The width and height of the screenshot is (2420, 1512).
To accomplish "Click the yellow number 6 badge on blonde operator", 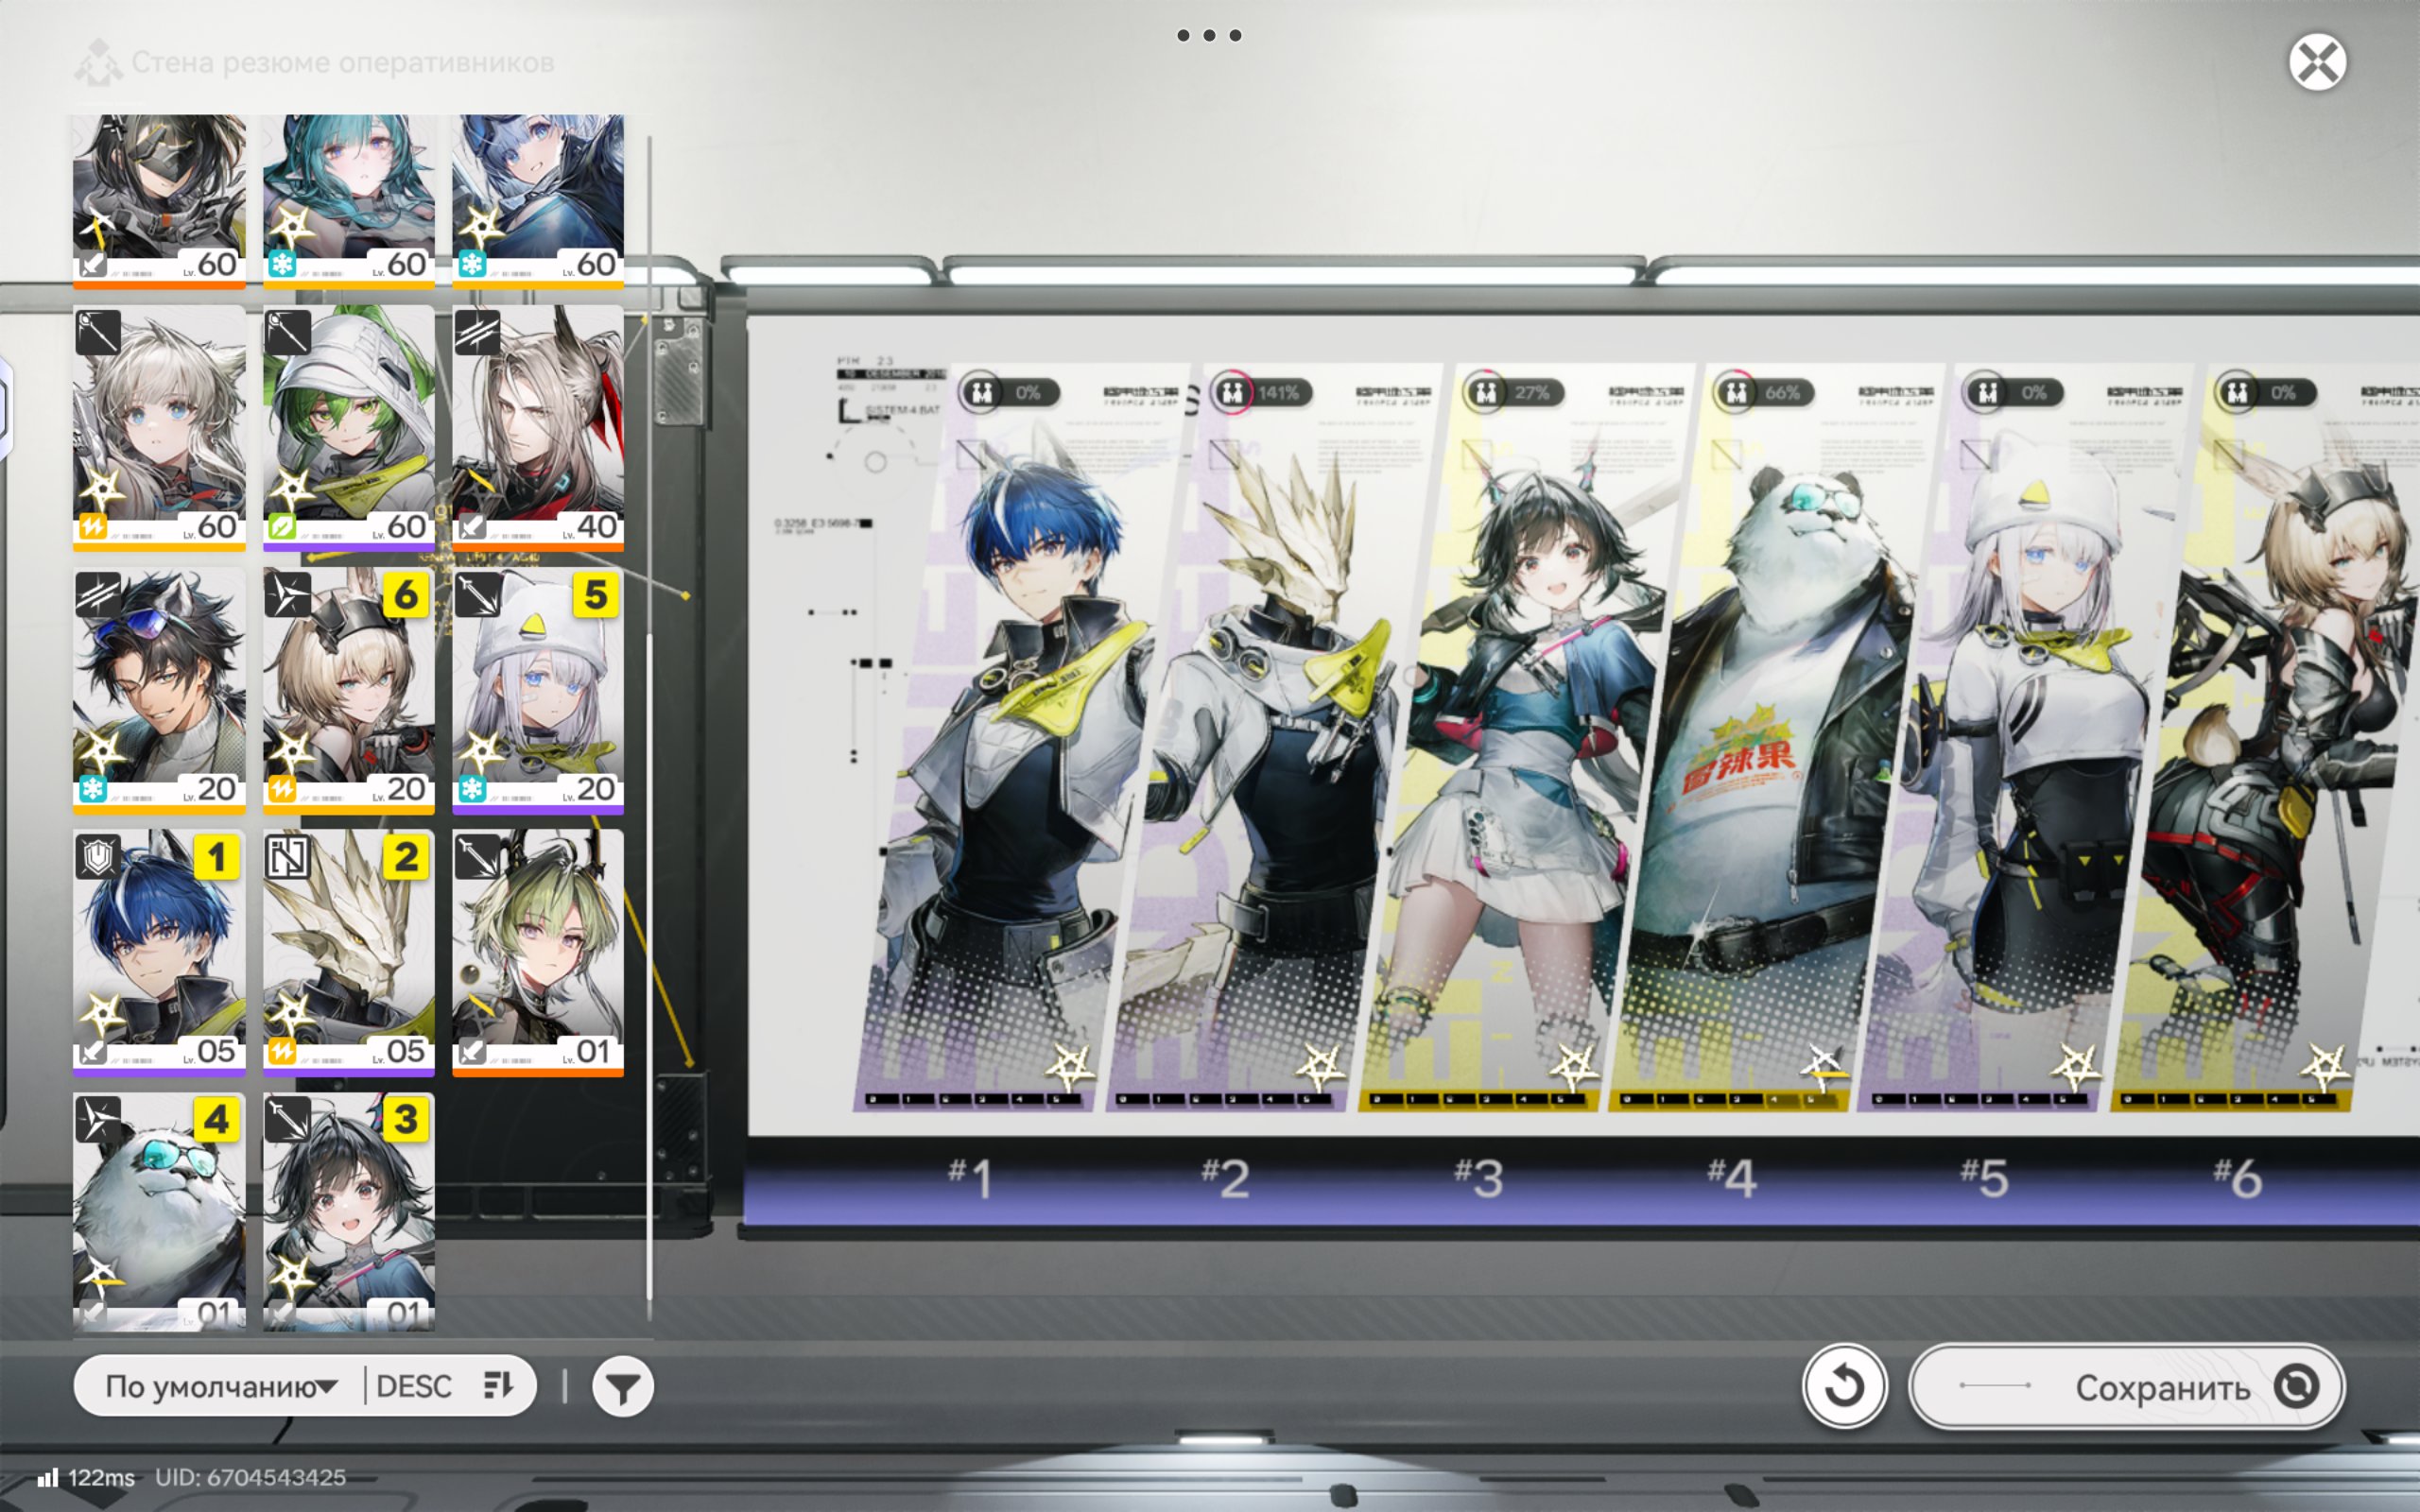I will 406,596.
